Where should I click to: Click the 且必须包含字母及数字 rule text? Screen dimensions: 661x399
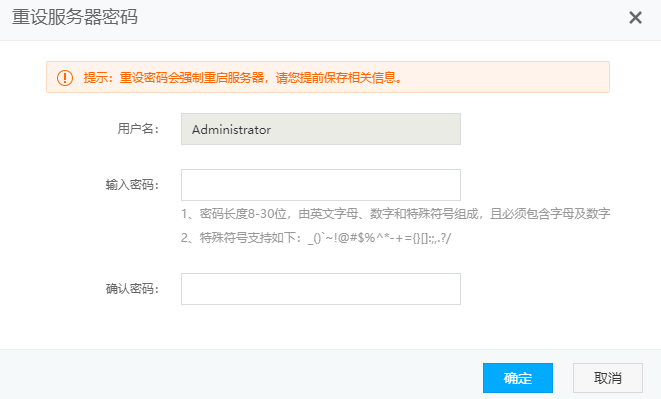[x=550, y=214]
